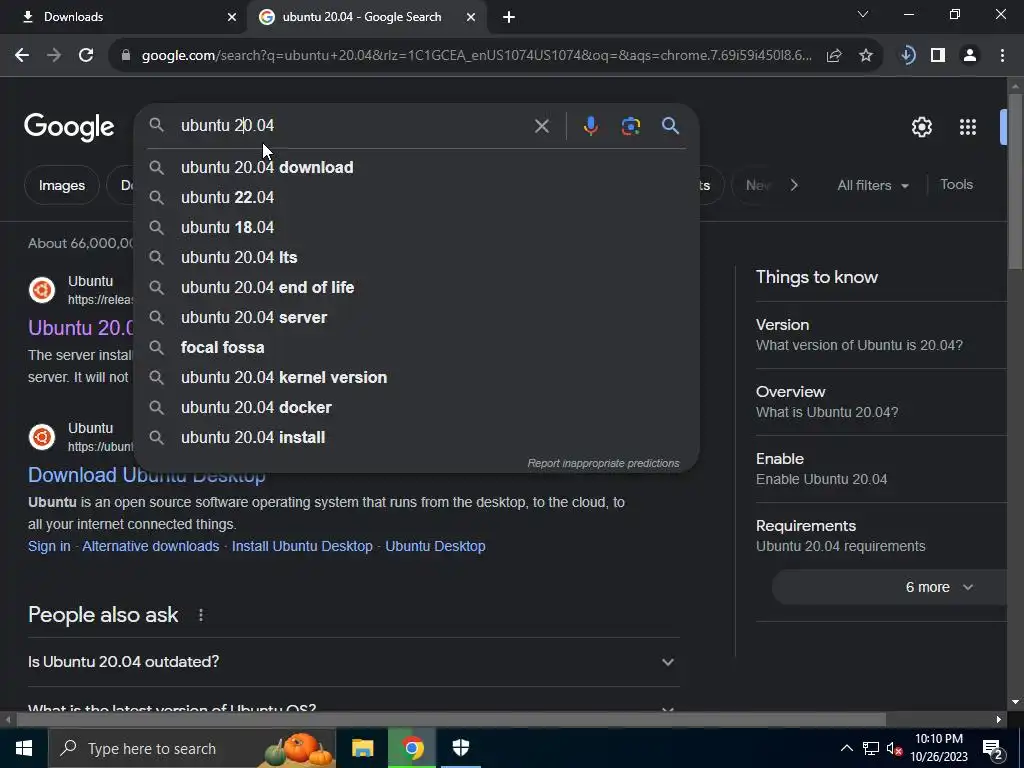Open Install Ubuntu Desktop sitelink
This screenshot has width=1024, height=768.
coord(302,547)
